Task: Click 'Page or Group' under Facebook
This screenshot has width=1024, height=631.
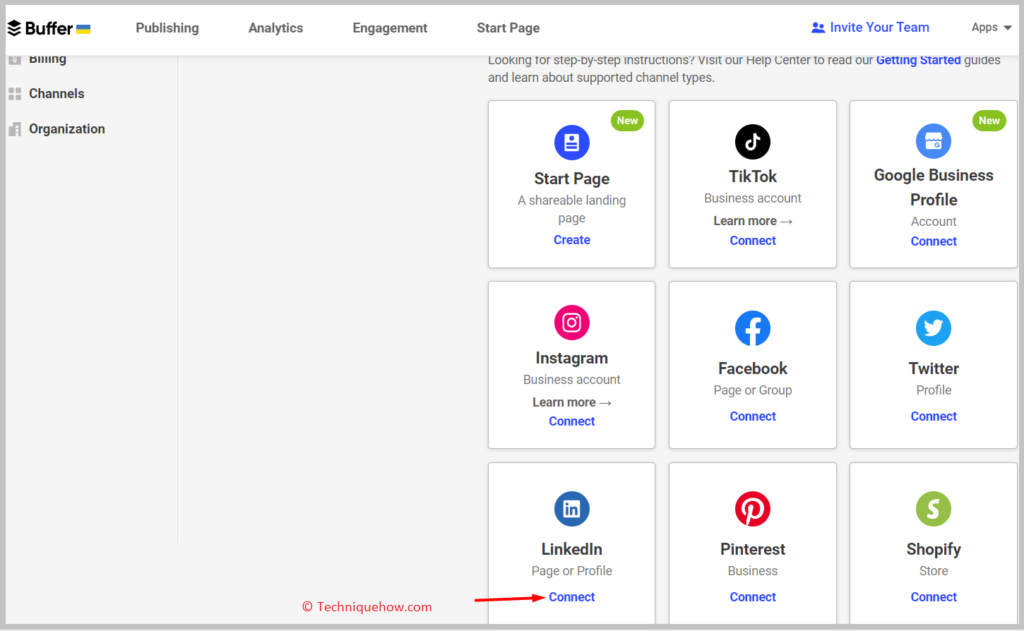Action: pyautogui.click(x=752, y=390)
